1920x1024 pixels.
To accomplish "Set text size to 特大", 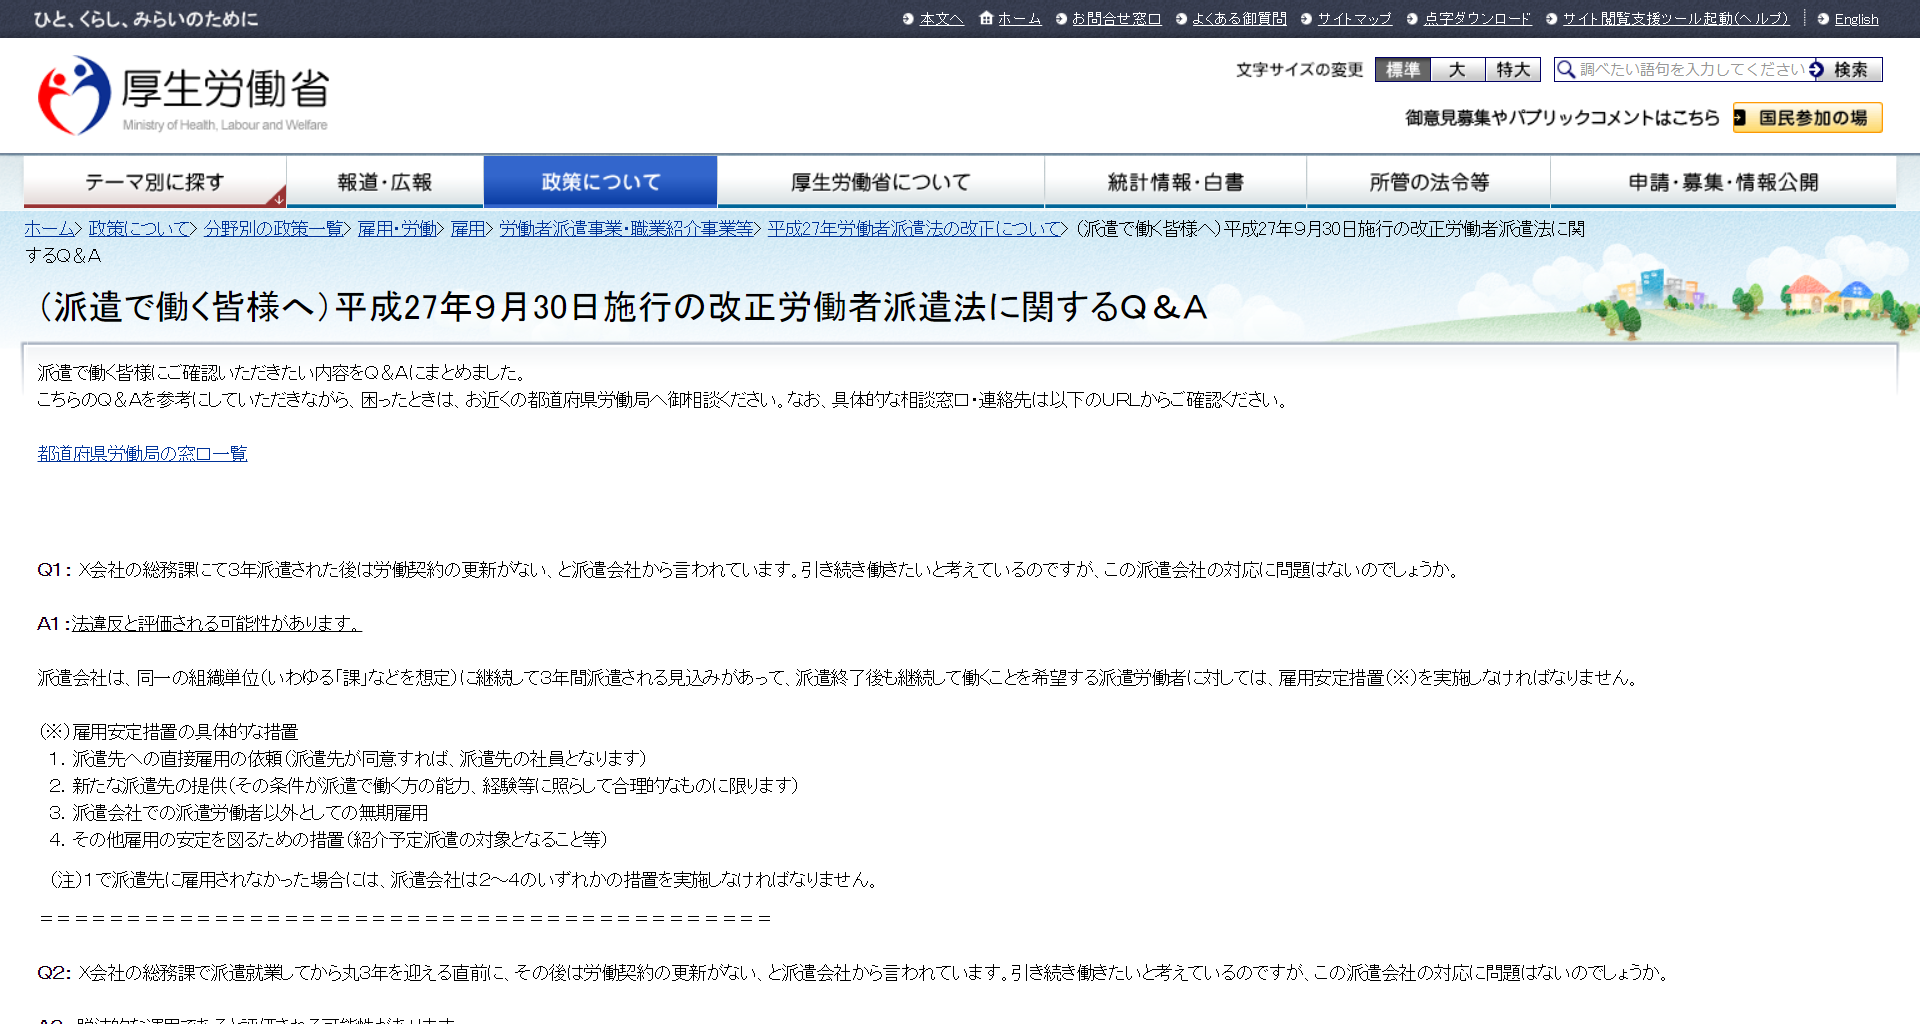I will [x=1512, y=69].
